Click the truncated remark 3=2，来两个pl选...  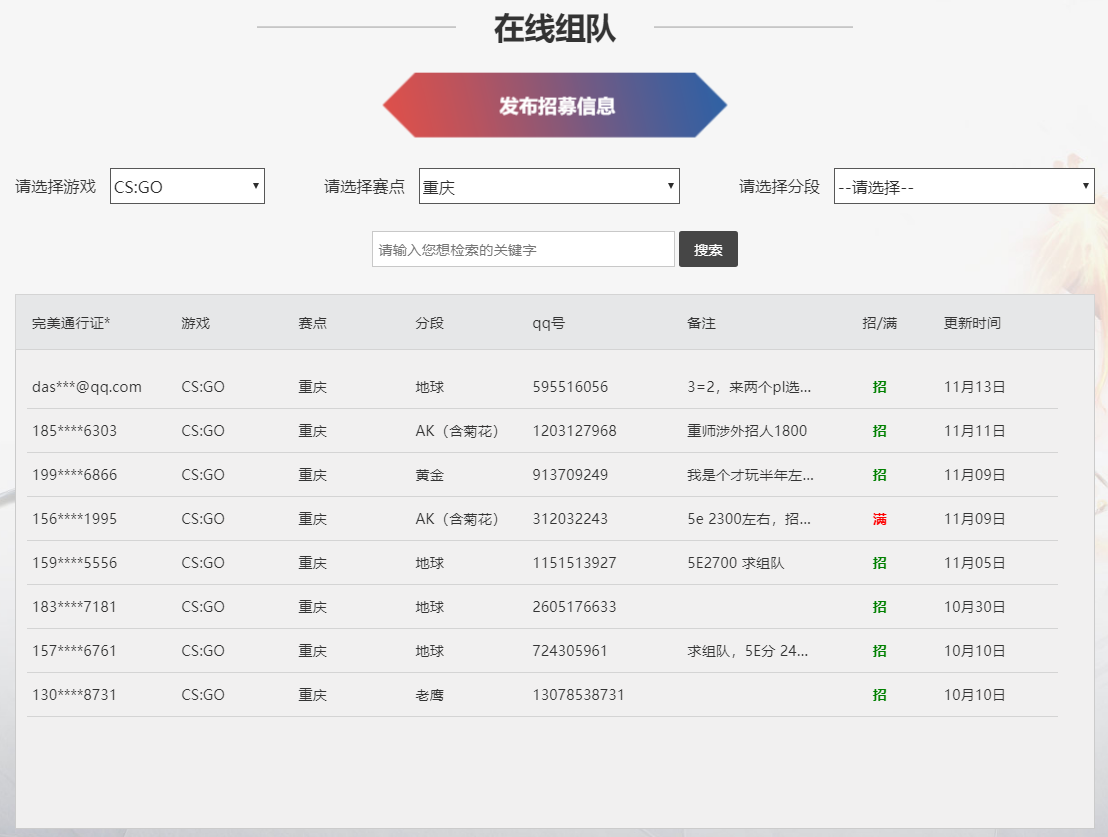[744, 386]
